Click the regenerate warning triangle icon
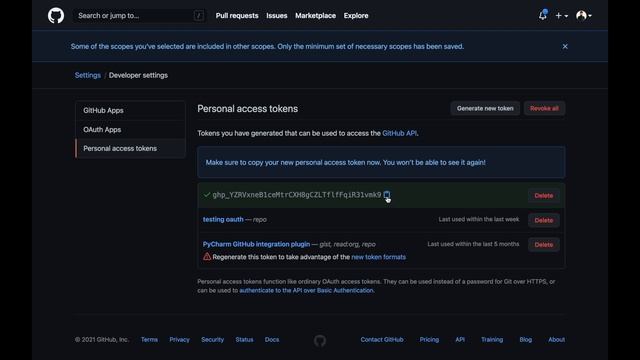The width and height of the screenshot is (640, 360). (x=207, y=256)
